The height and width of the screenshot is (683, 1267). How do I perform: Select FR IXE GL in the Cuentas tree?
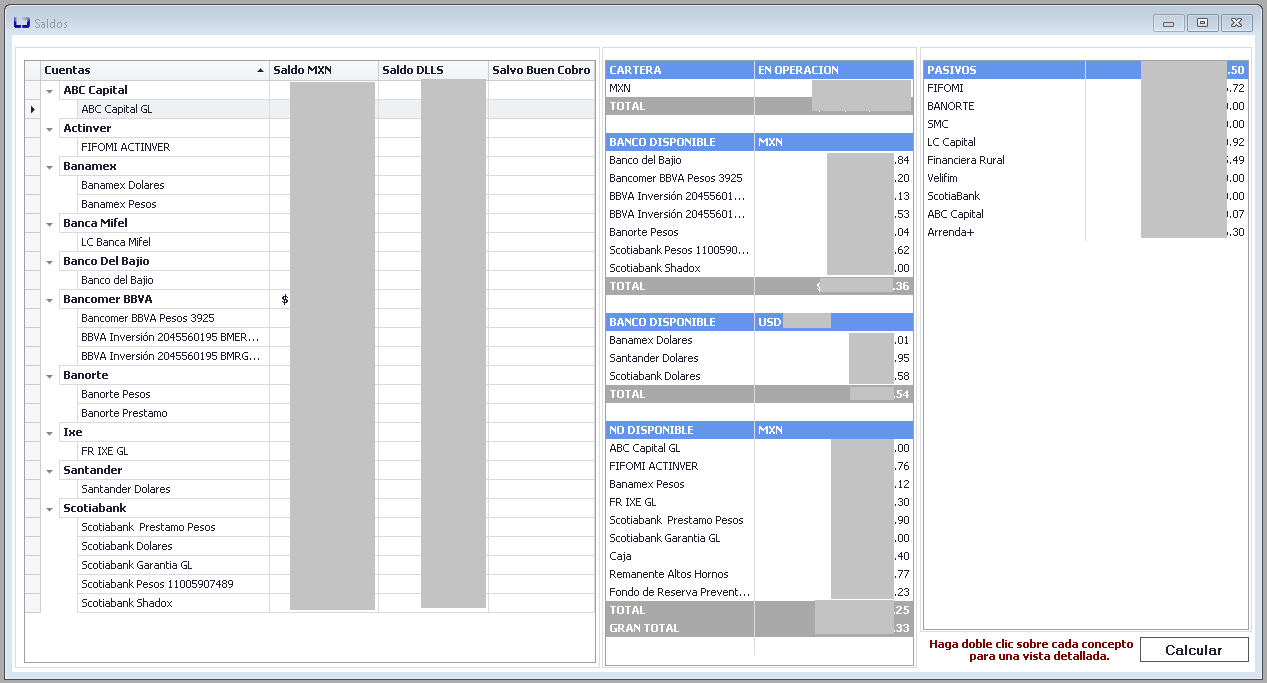pyautogui.click(x=105, y=451)
